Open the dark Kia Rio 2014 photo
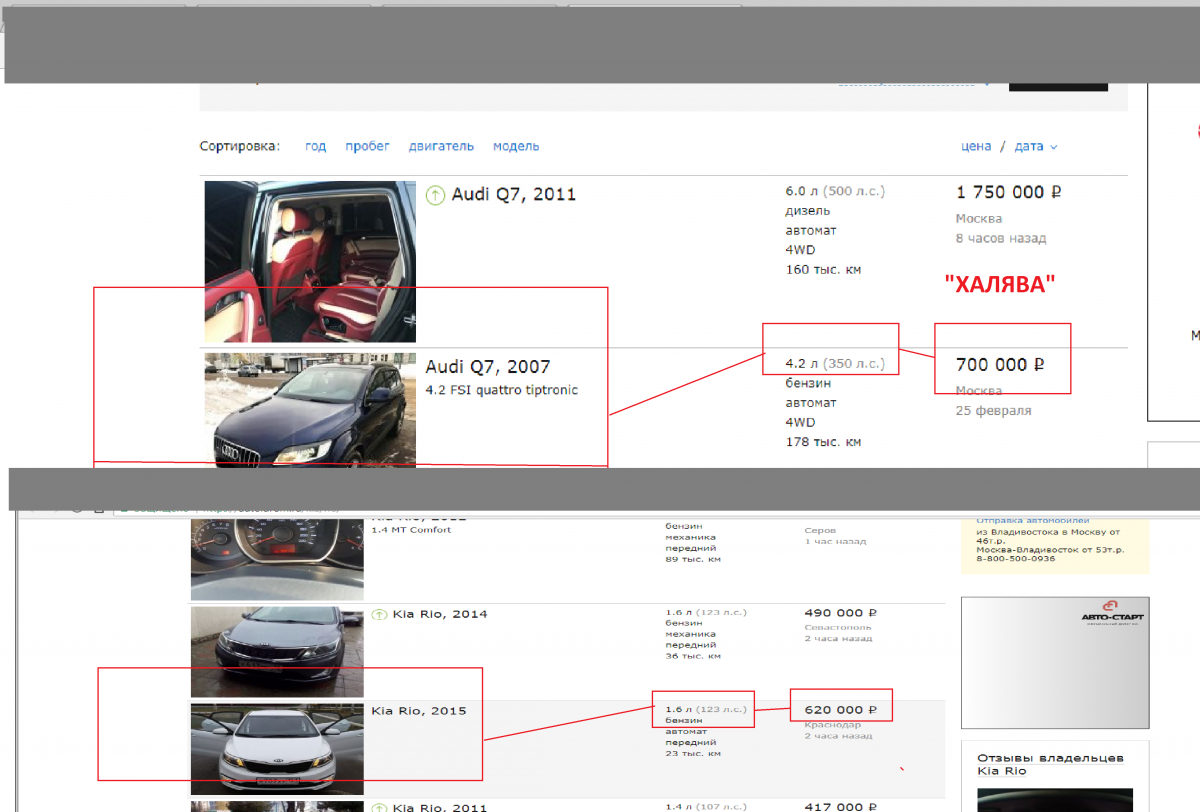Screen dimensions: 1200x812 coord(277,652)
